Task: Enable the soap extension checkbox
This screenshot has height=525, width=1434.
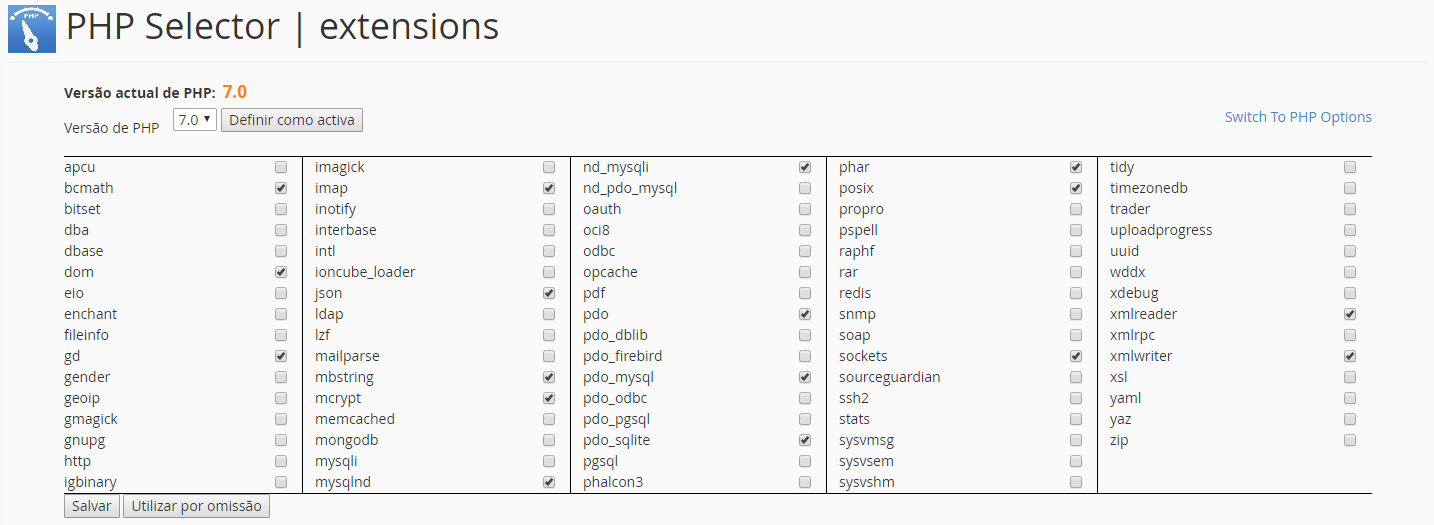Action: [1076, 335]
